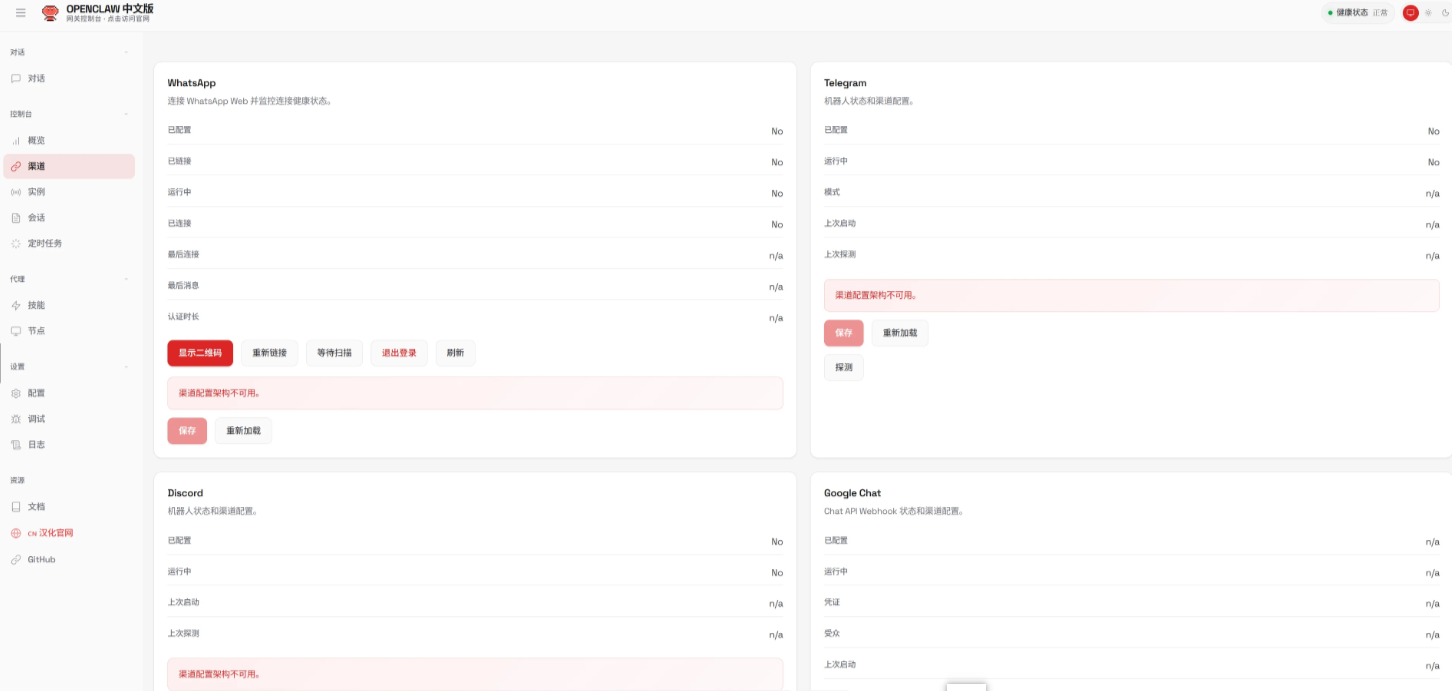Click 健康状态 health status indicator
1452x691 pixels.
[x=1357, y=13]
